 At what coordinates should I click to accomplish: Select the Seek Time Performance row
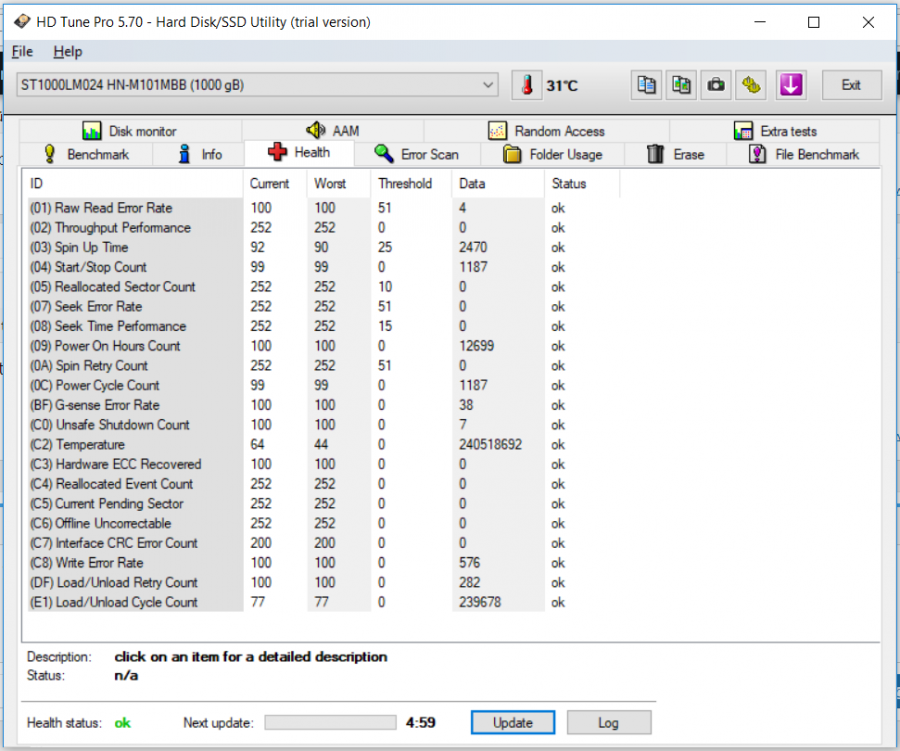click(x=323, y=326)
